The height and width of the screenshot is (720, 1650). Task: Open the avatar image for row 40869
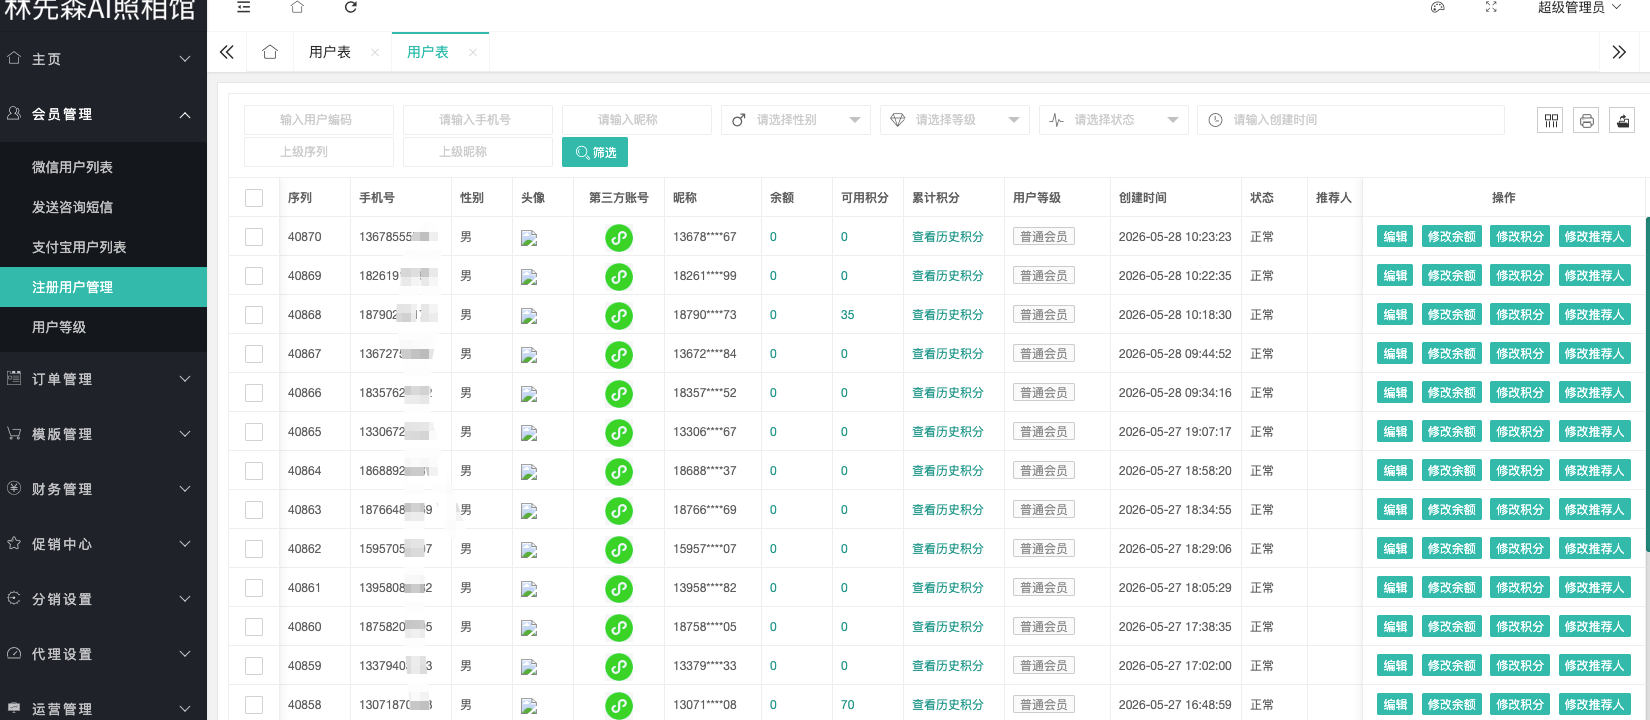pyautogui.click(x=529, y=277)
